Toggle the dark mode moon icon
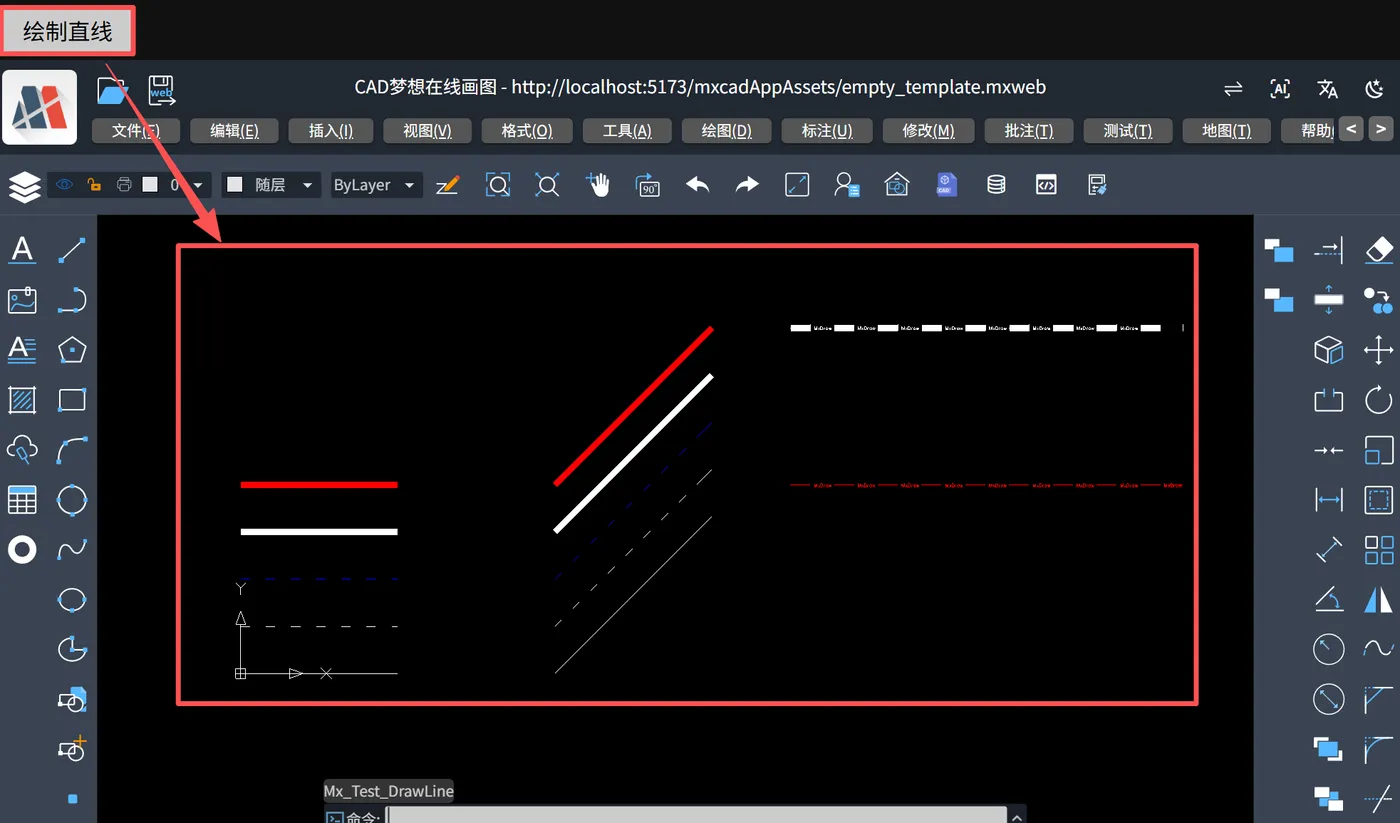Image resolution: width=1400 pixels, height=823 pixels. coord(1374,89)
